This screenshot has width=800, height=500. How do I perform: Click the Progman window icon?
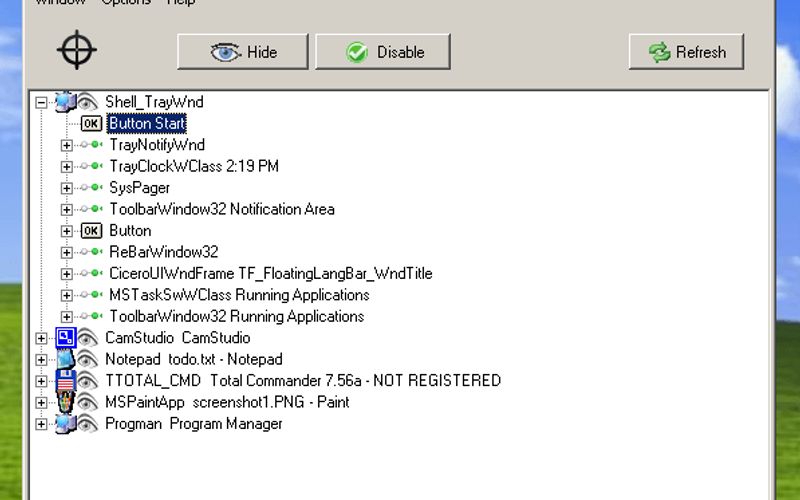(65, 423)
